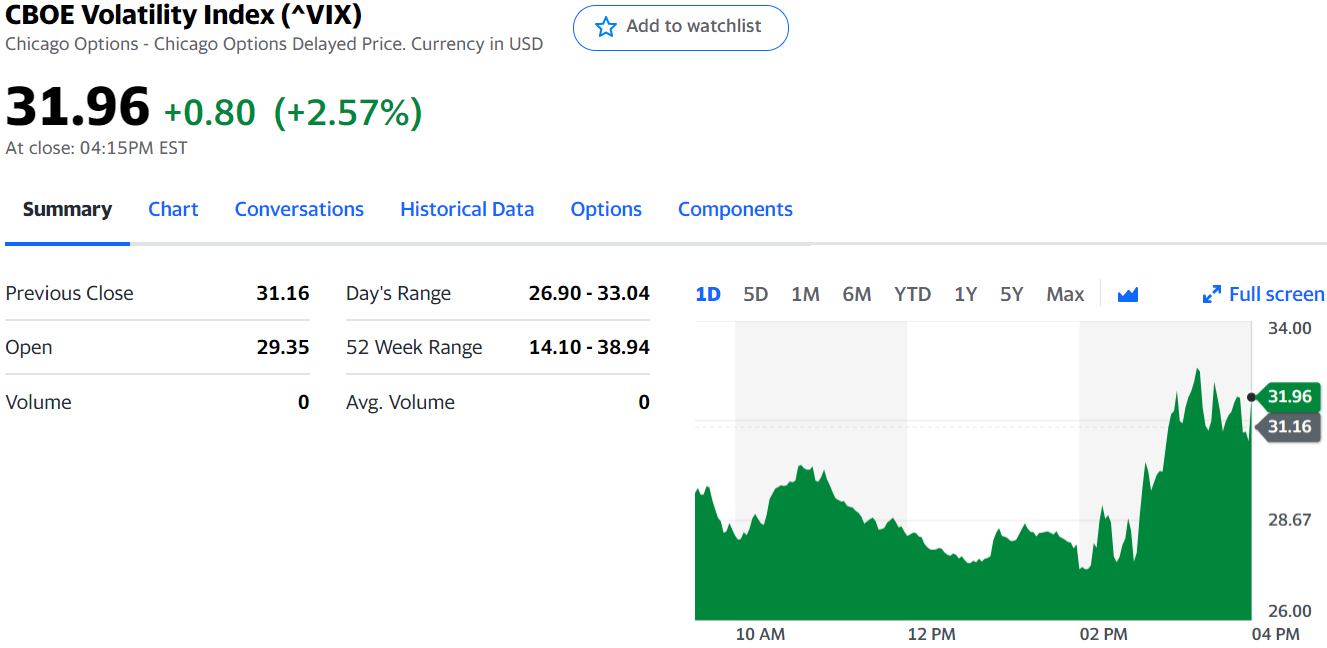Click the Previous Close value 31.16 in table

click(283, 293)
